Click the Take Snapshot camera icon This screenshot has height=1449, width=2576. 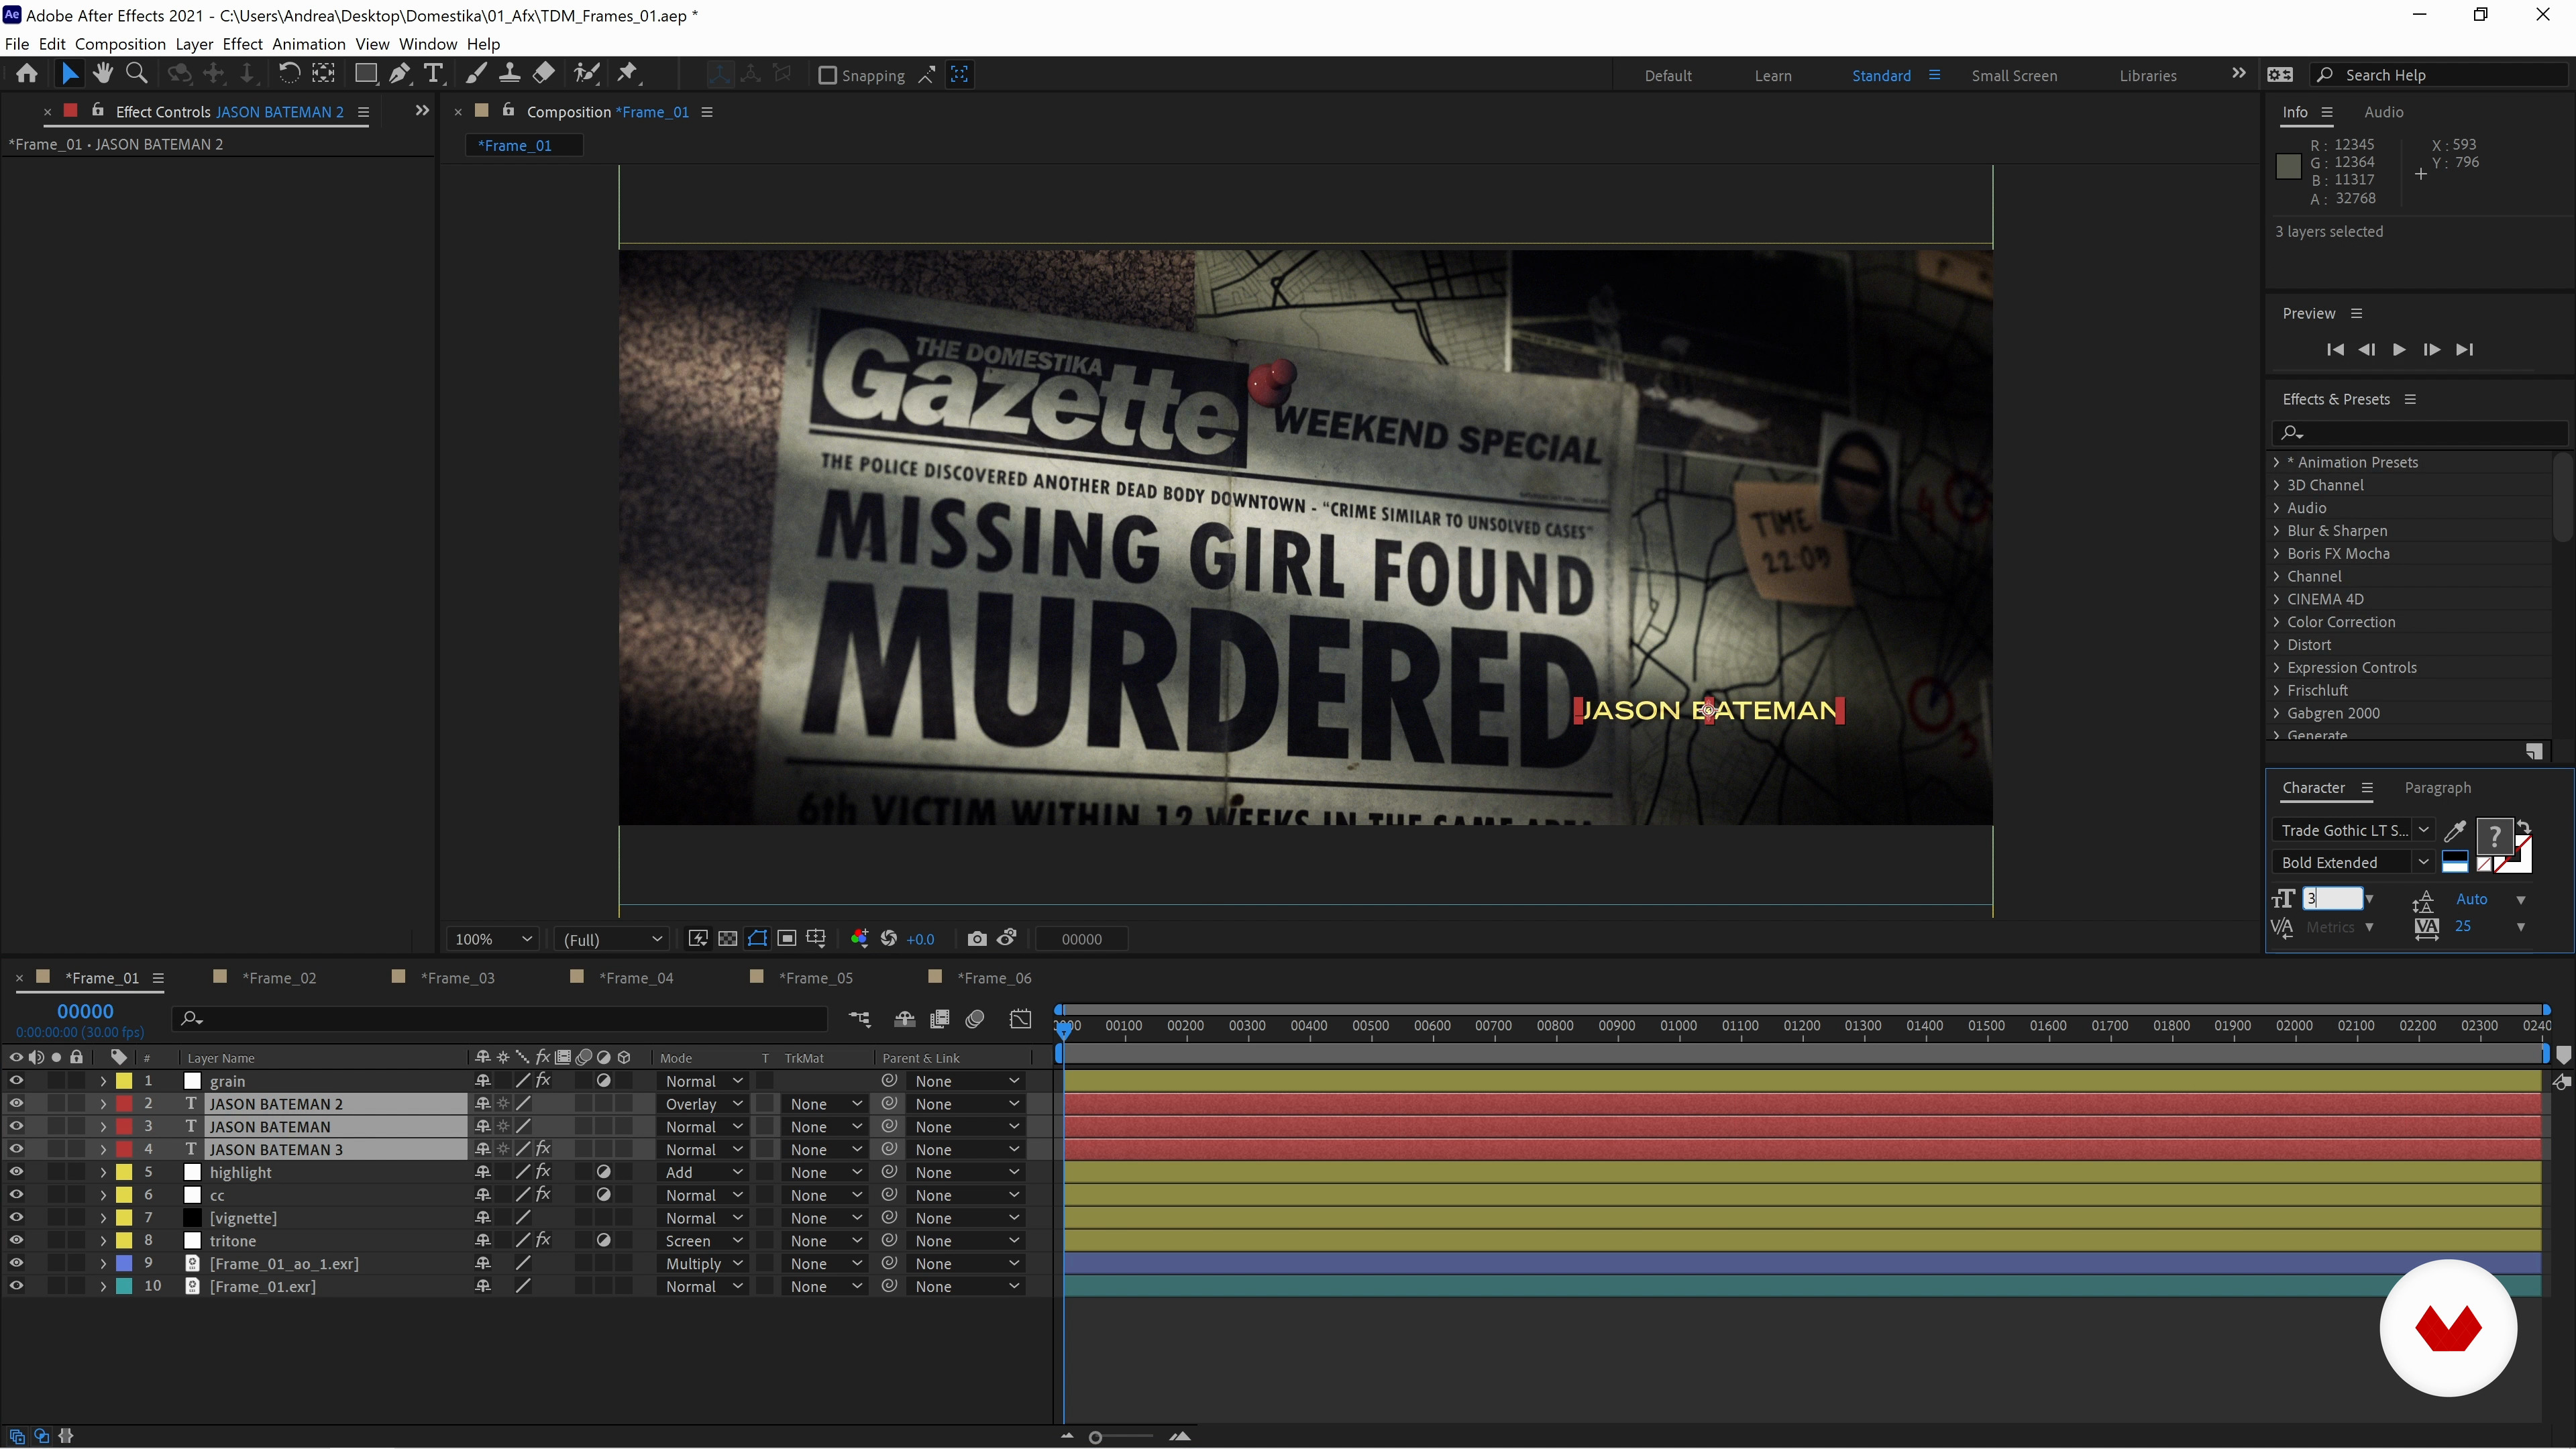click(x=977, y=938)
